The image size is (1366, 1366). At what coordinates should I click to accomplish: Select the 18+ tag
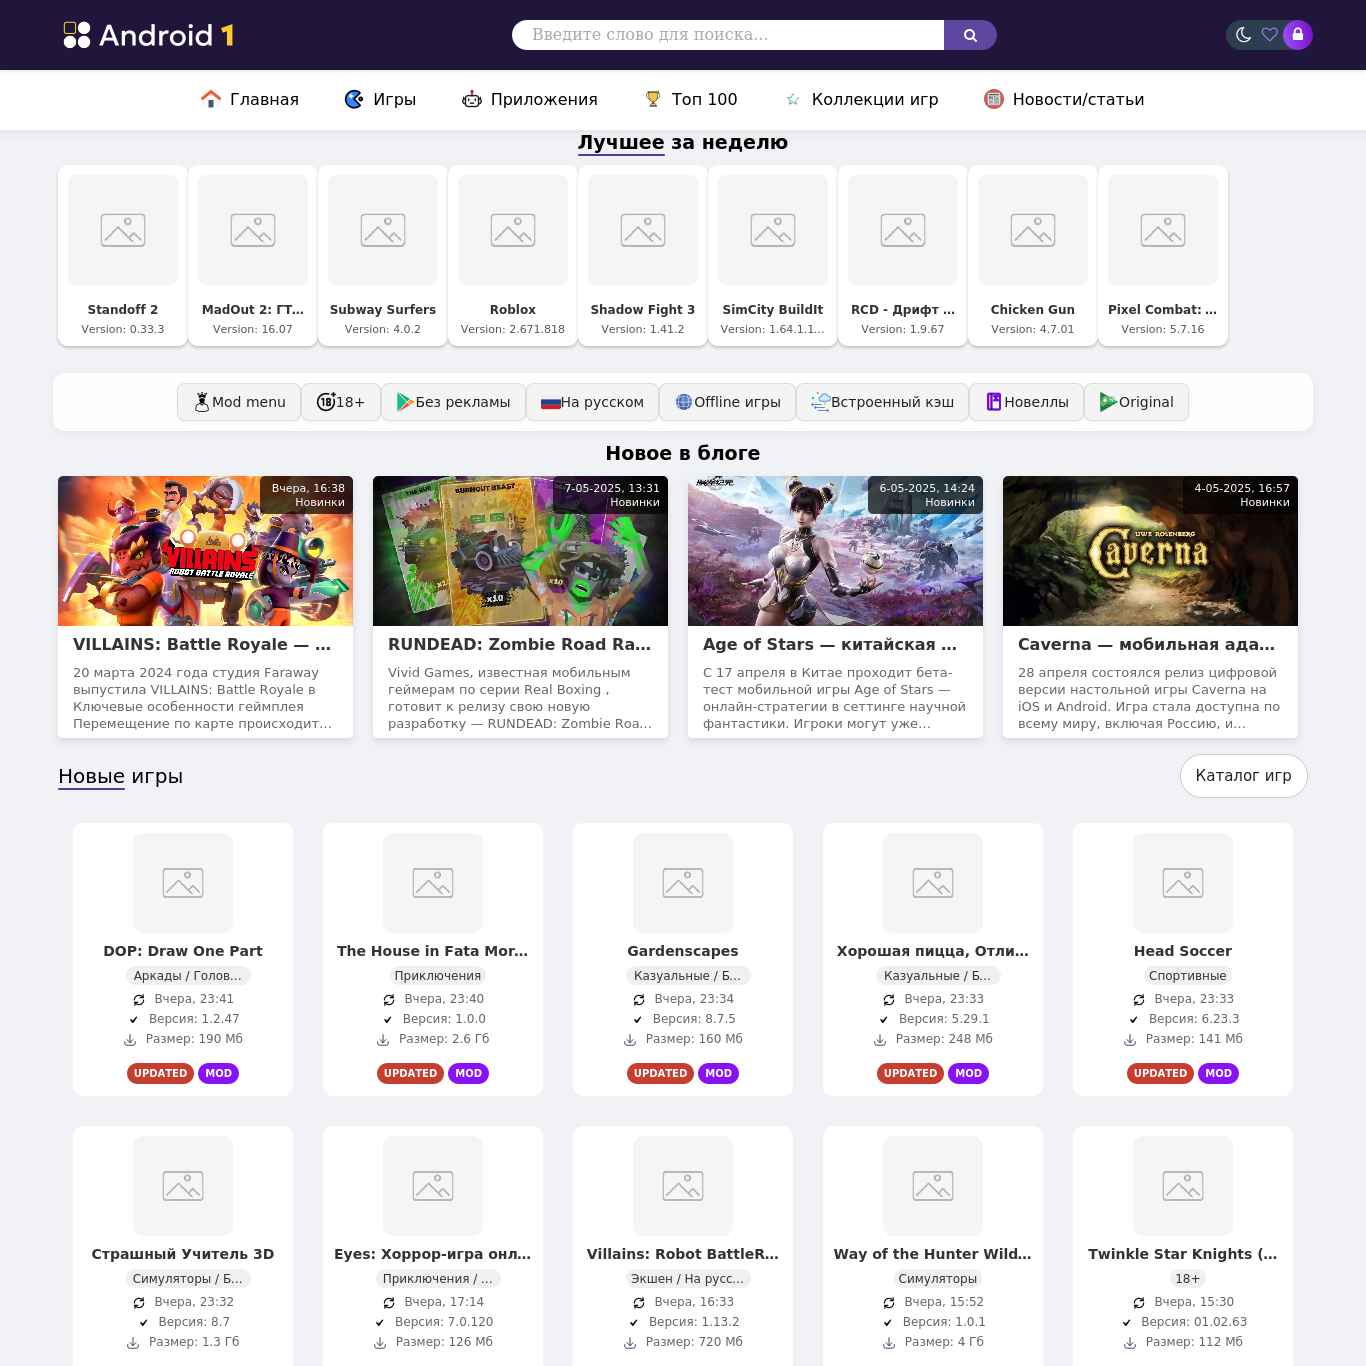(341, 402)
